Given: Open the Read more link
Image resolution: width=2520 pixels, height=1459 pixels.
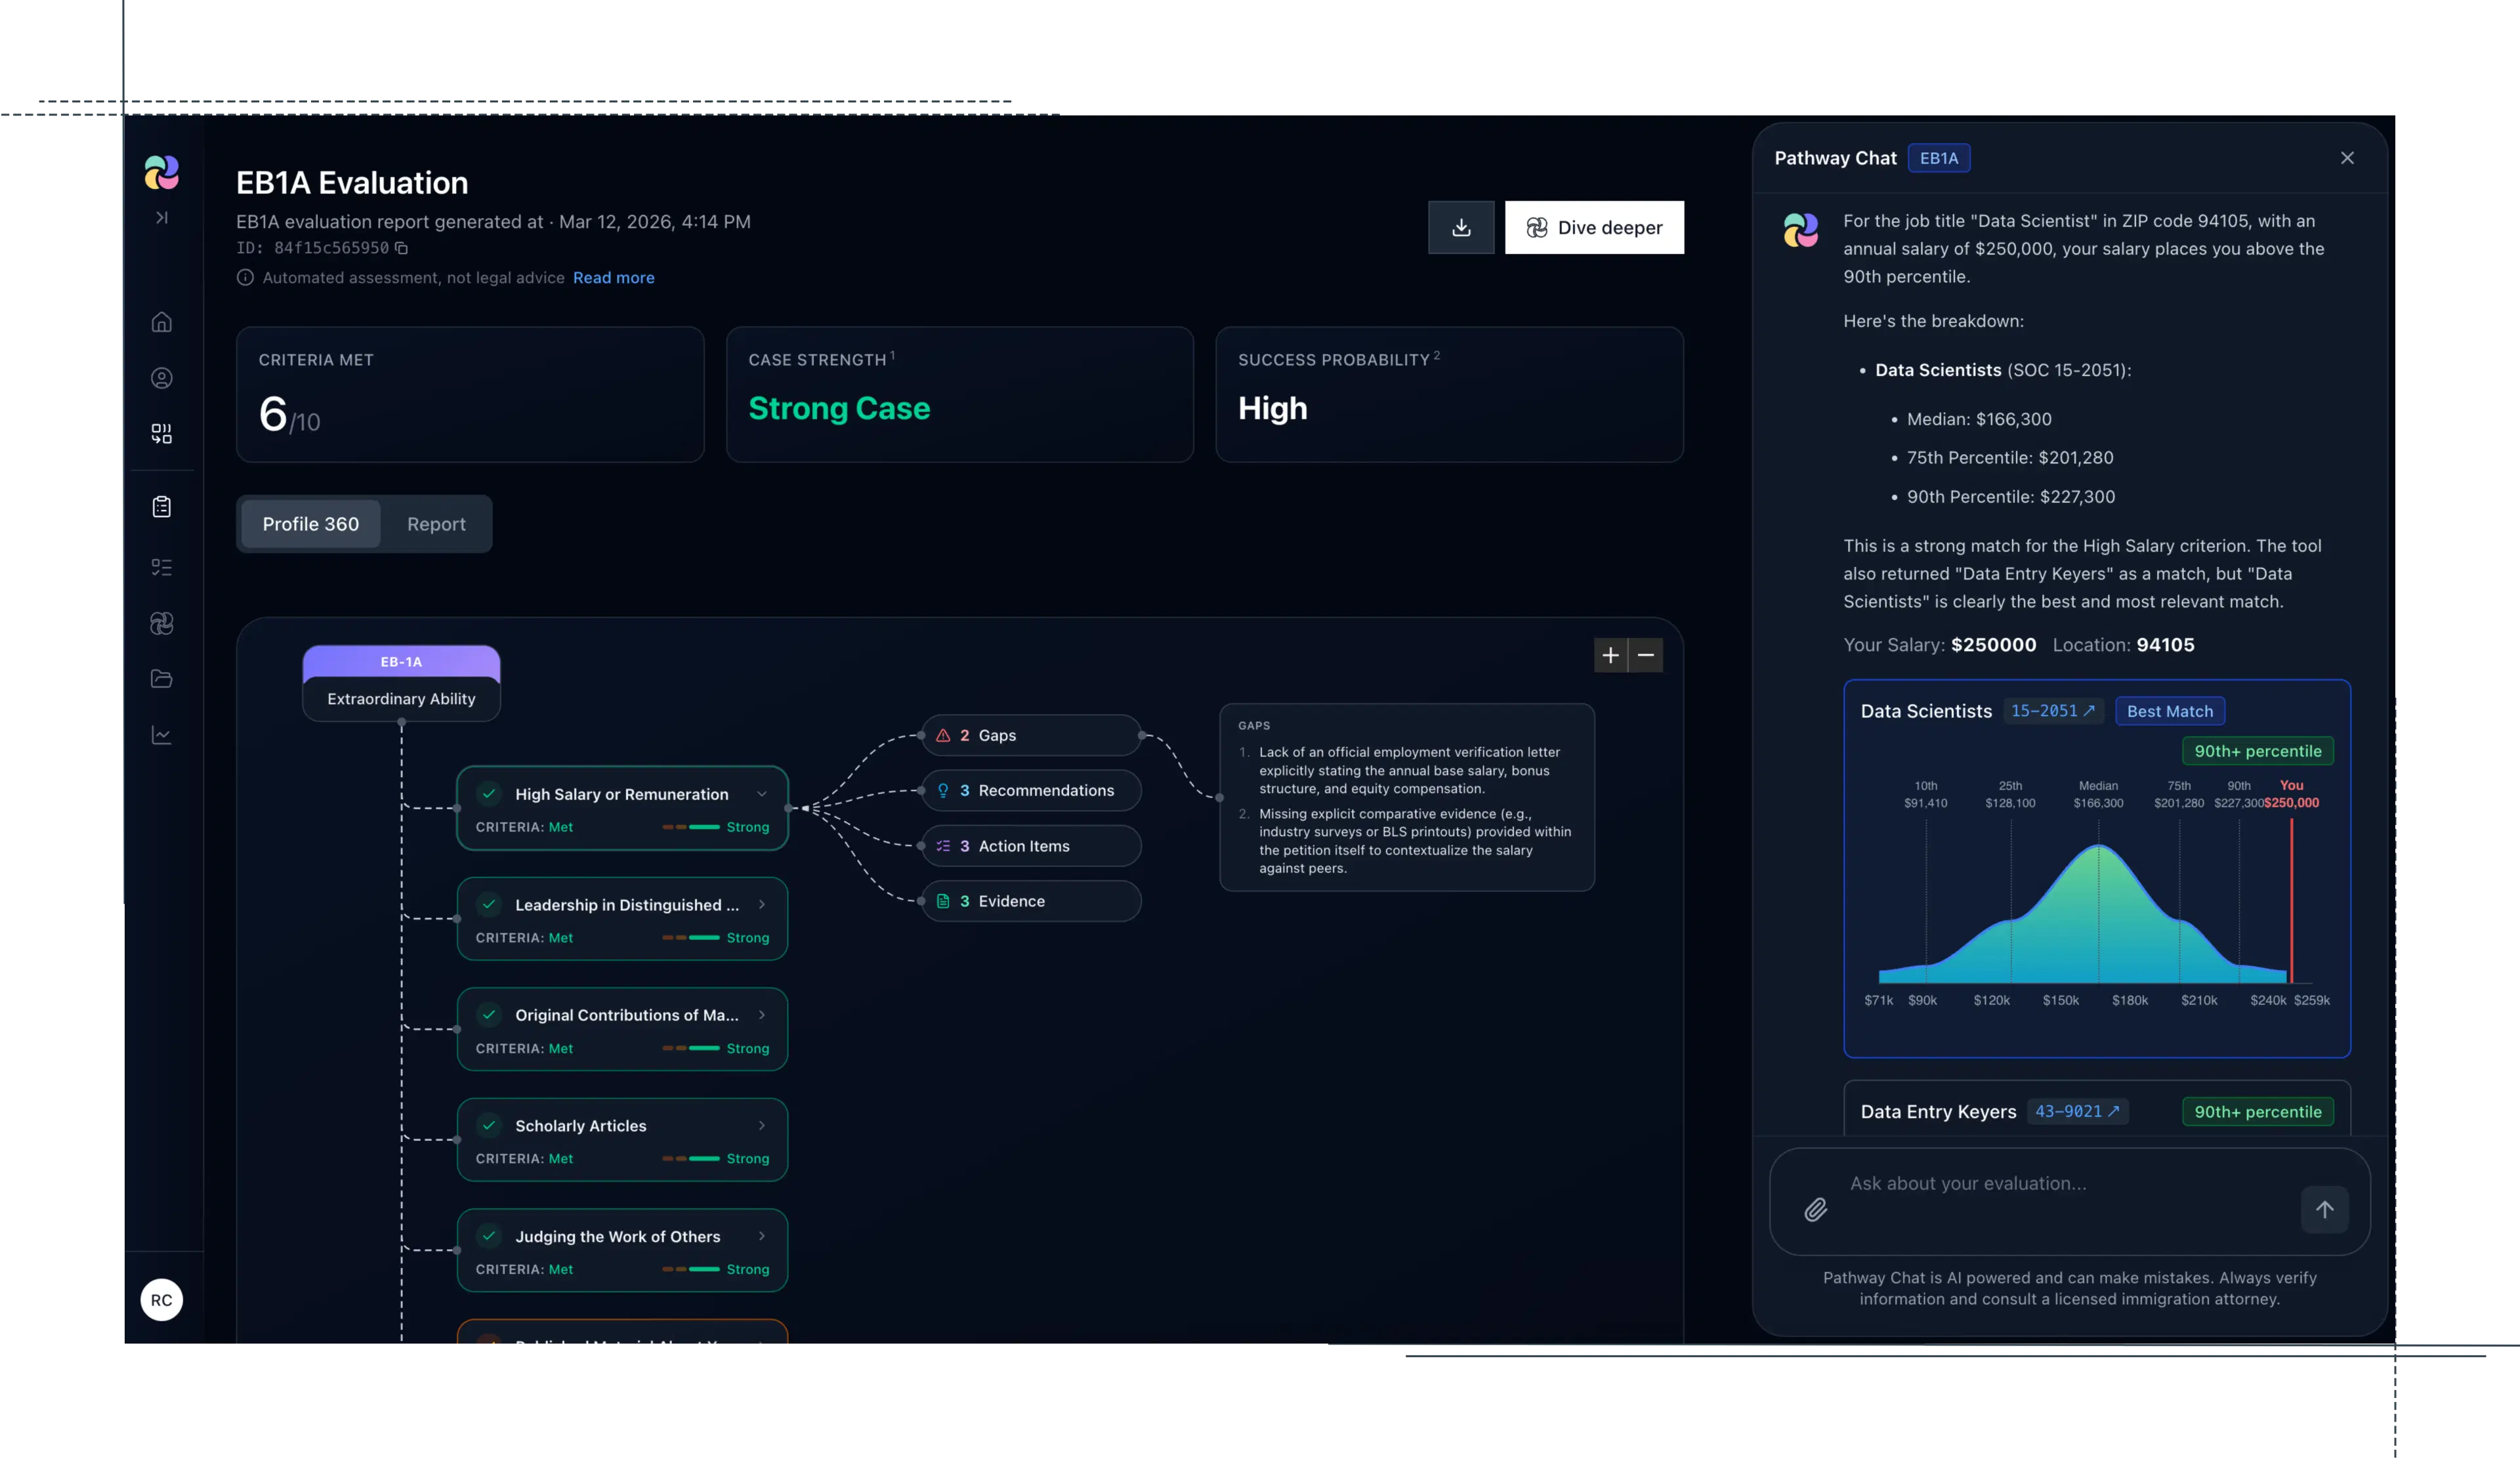Looking at the screenshot, I should click(x=613, y=278).
